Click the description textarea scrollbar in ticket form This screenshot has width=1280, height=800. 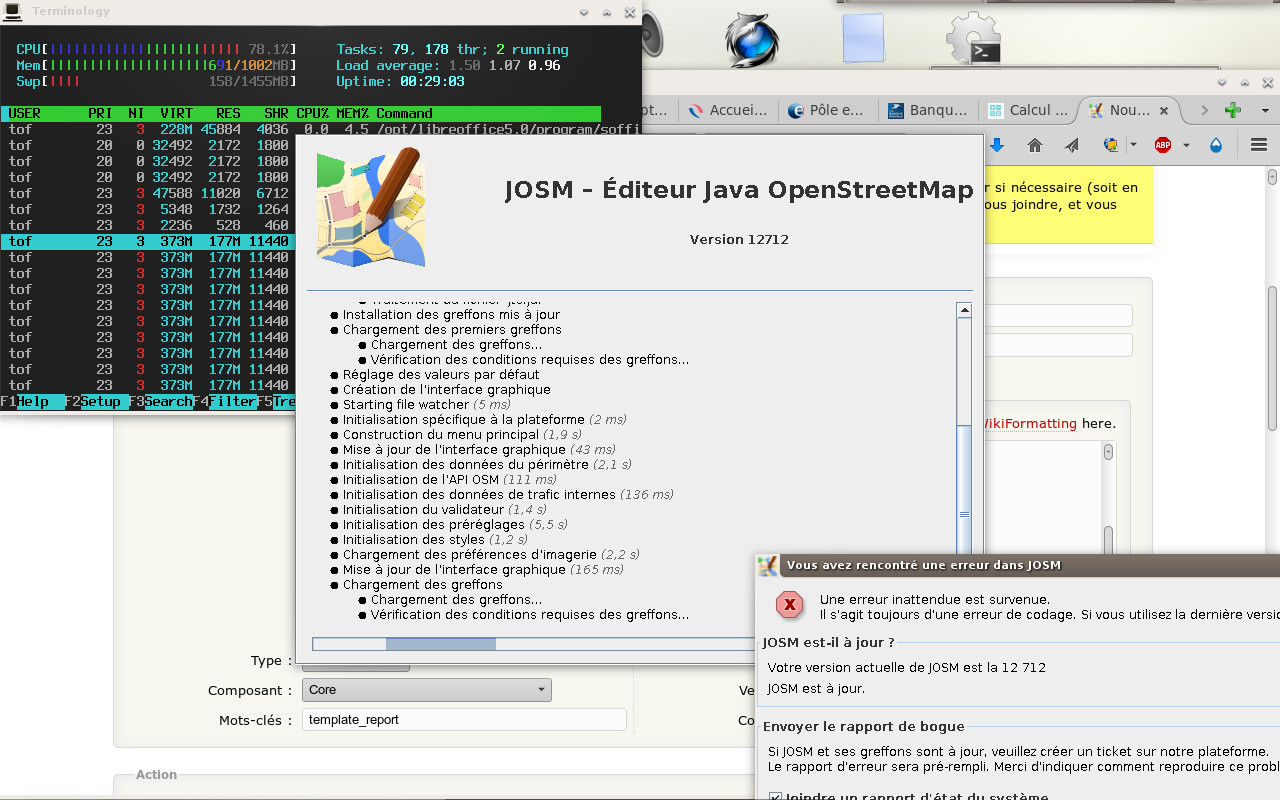(x=1108, y=498)
